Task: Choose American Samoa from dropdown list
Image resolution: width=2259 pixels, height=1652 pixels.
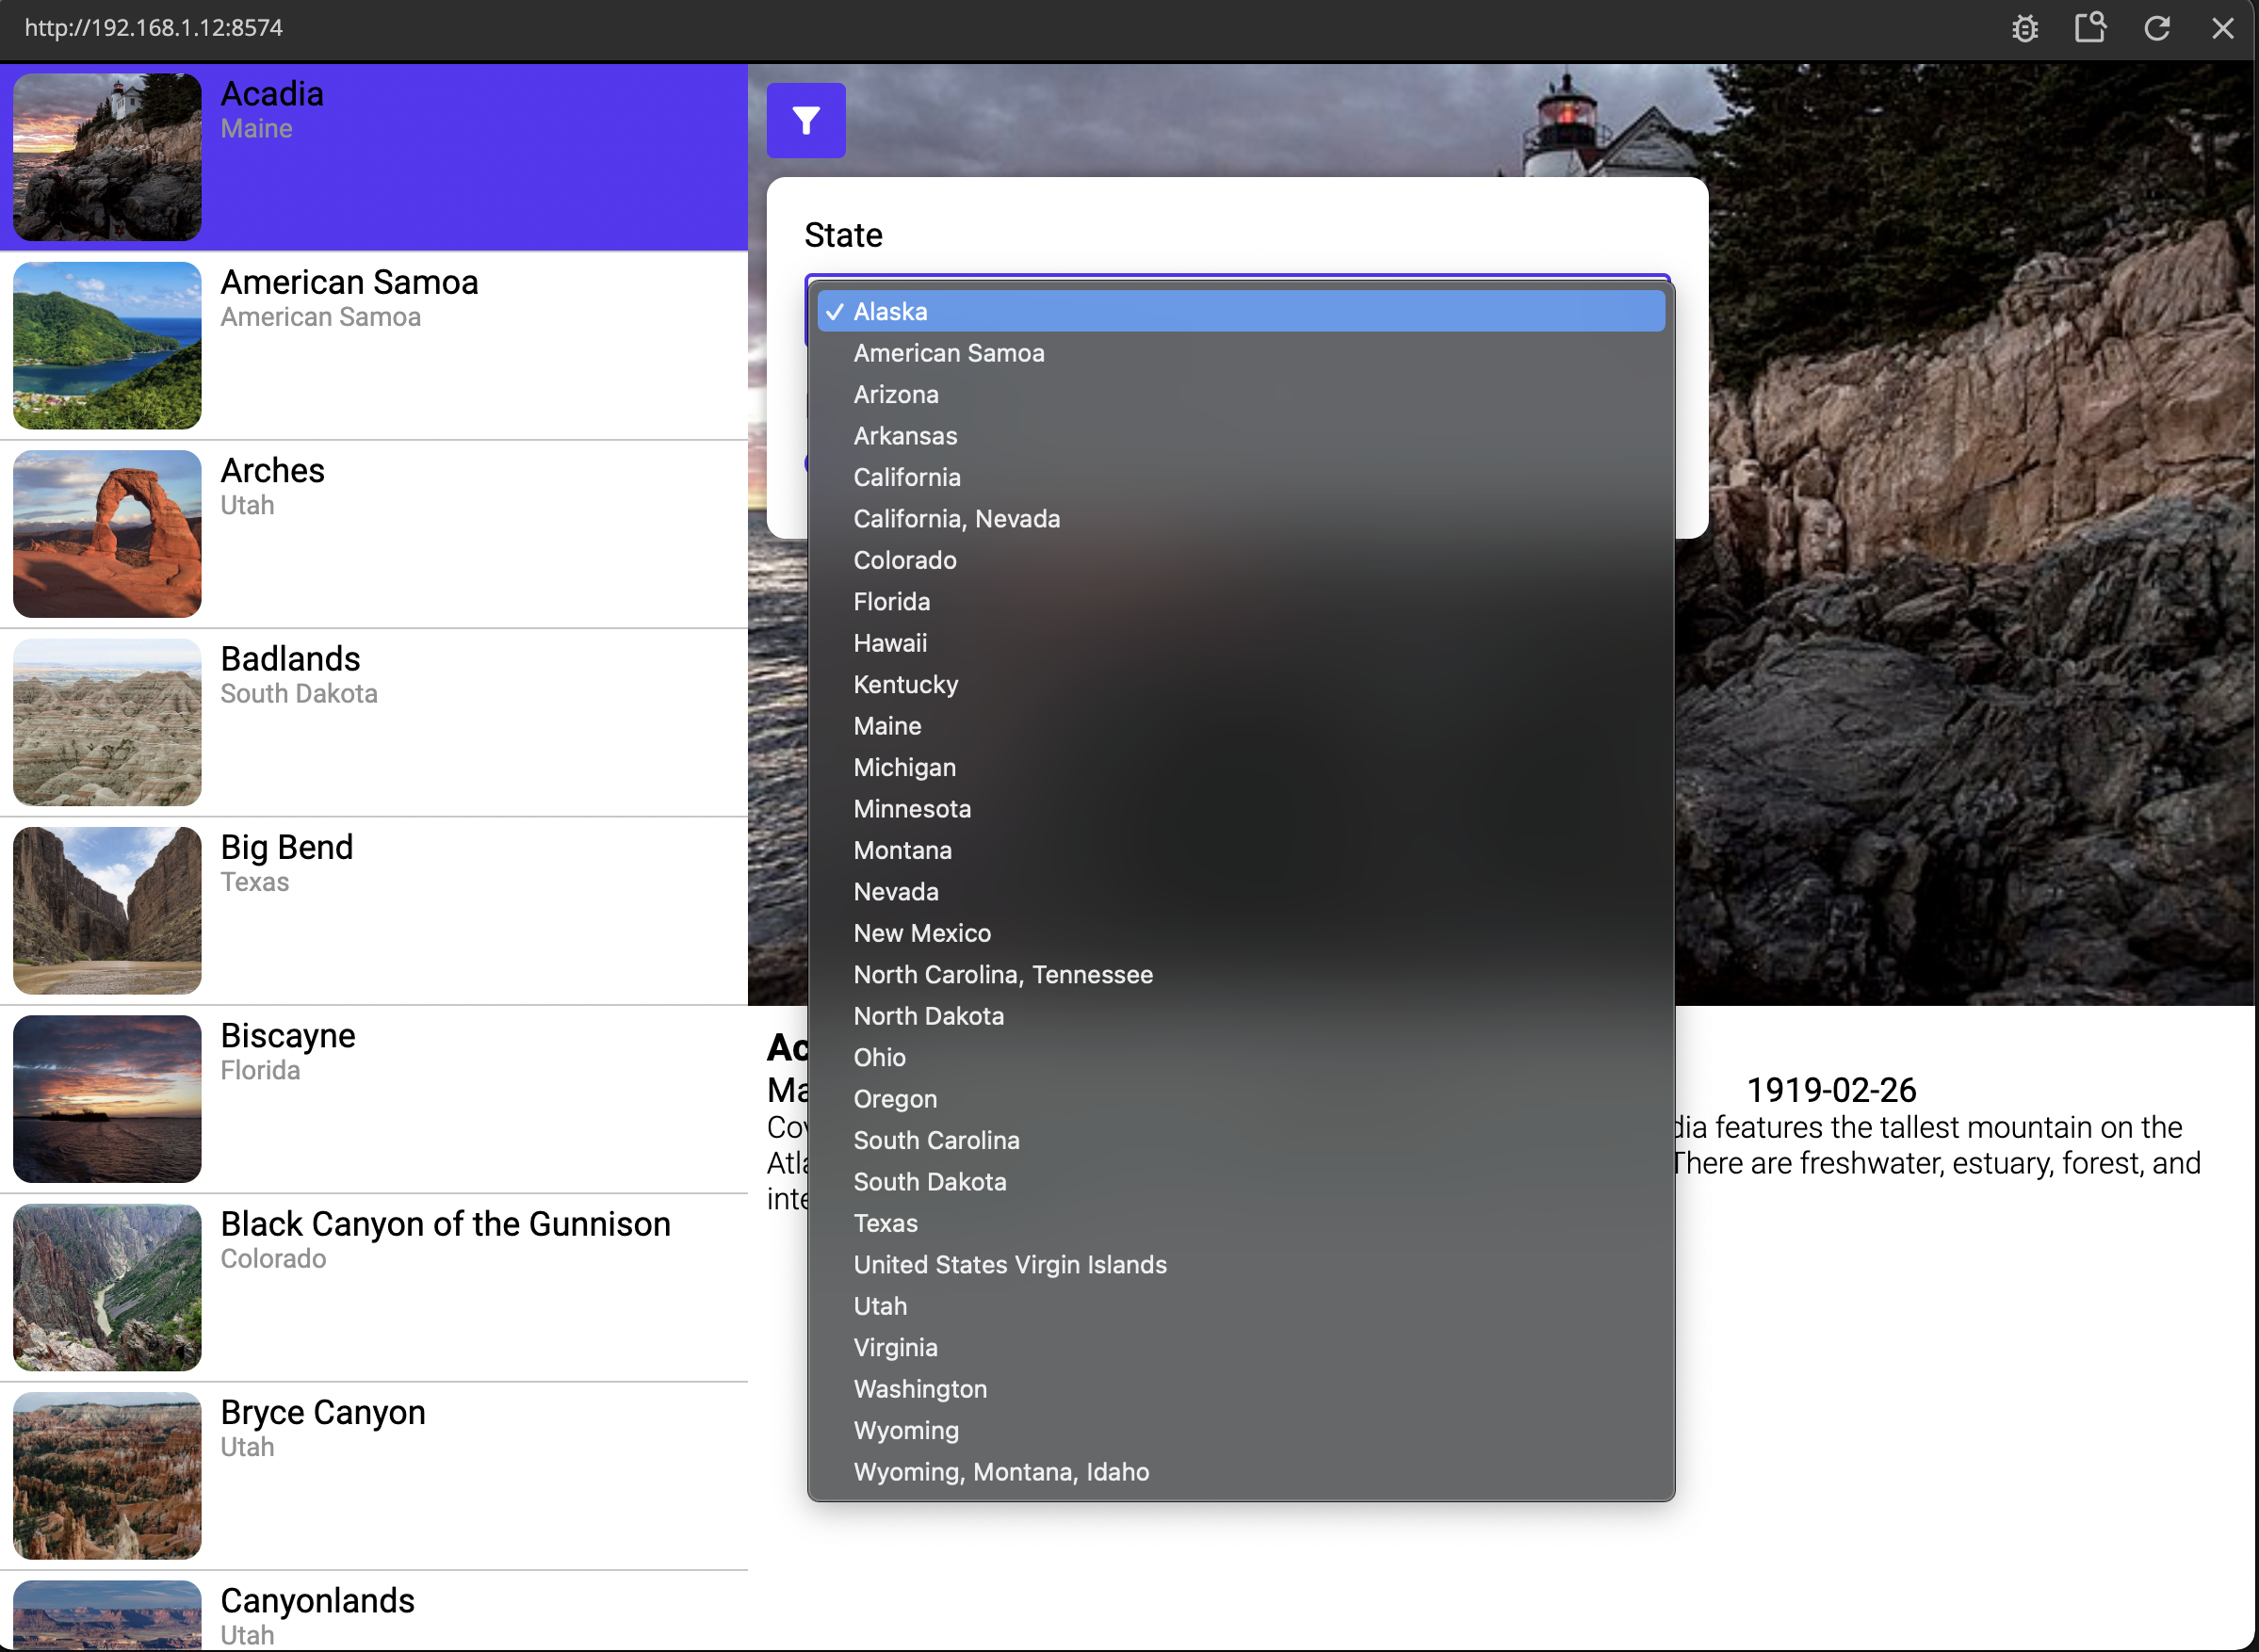Action: tap(1241, 353)
